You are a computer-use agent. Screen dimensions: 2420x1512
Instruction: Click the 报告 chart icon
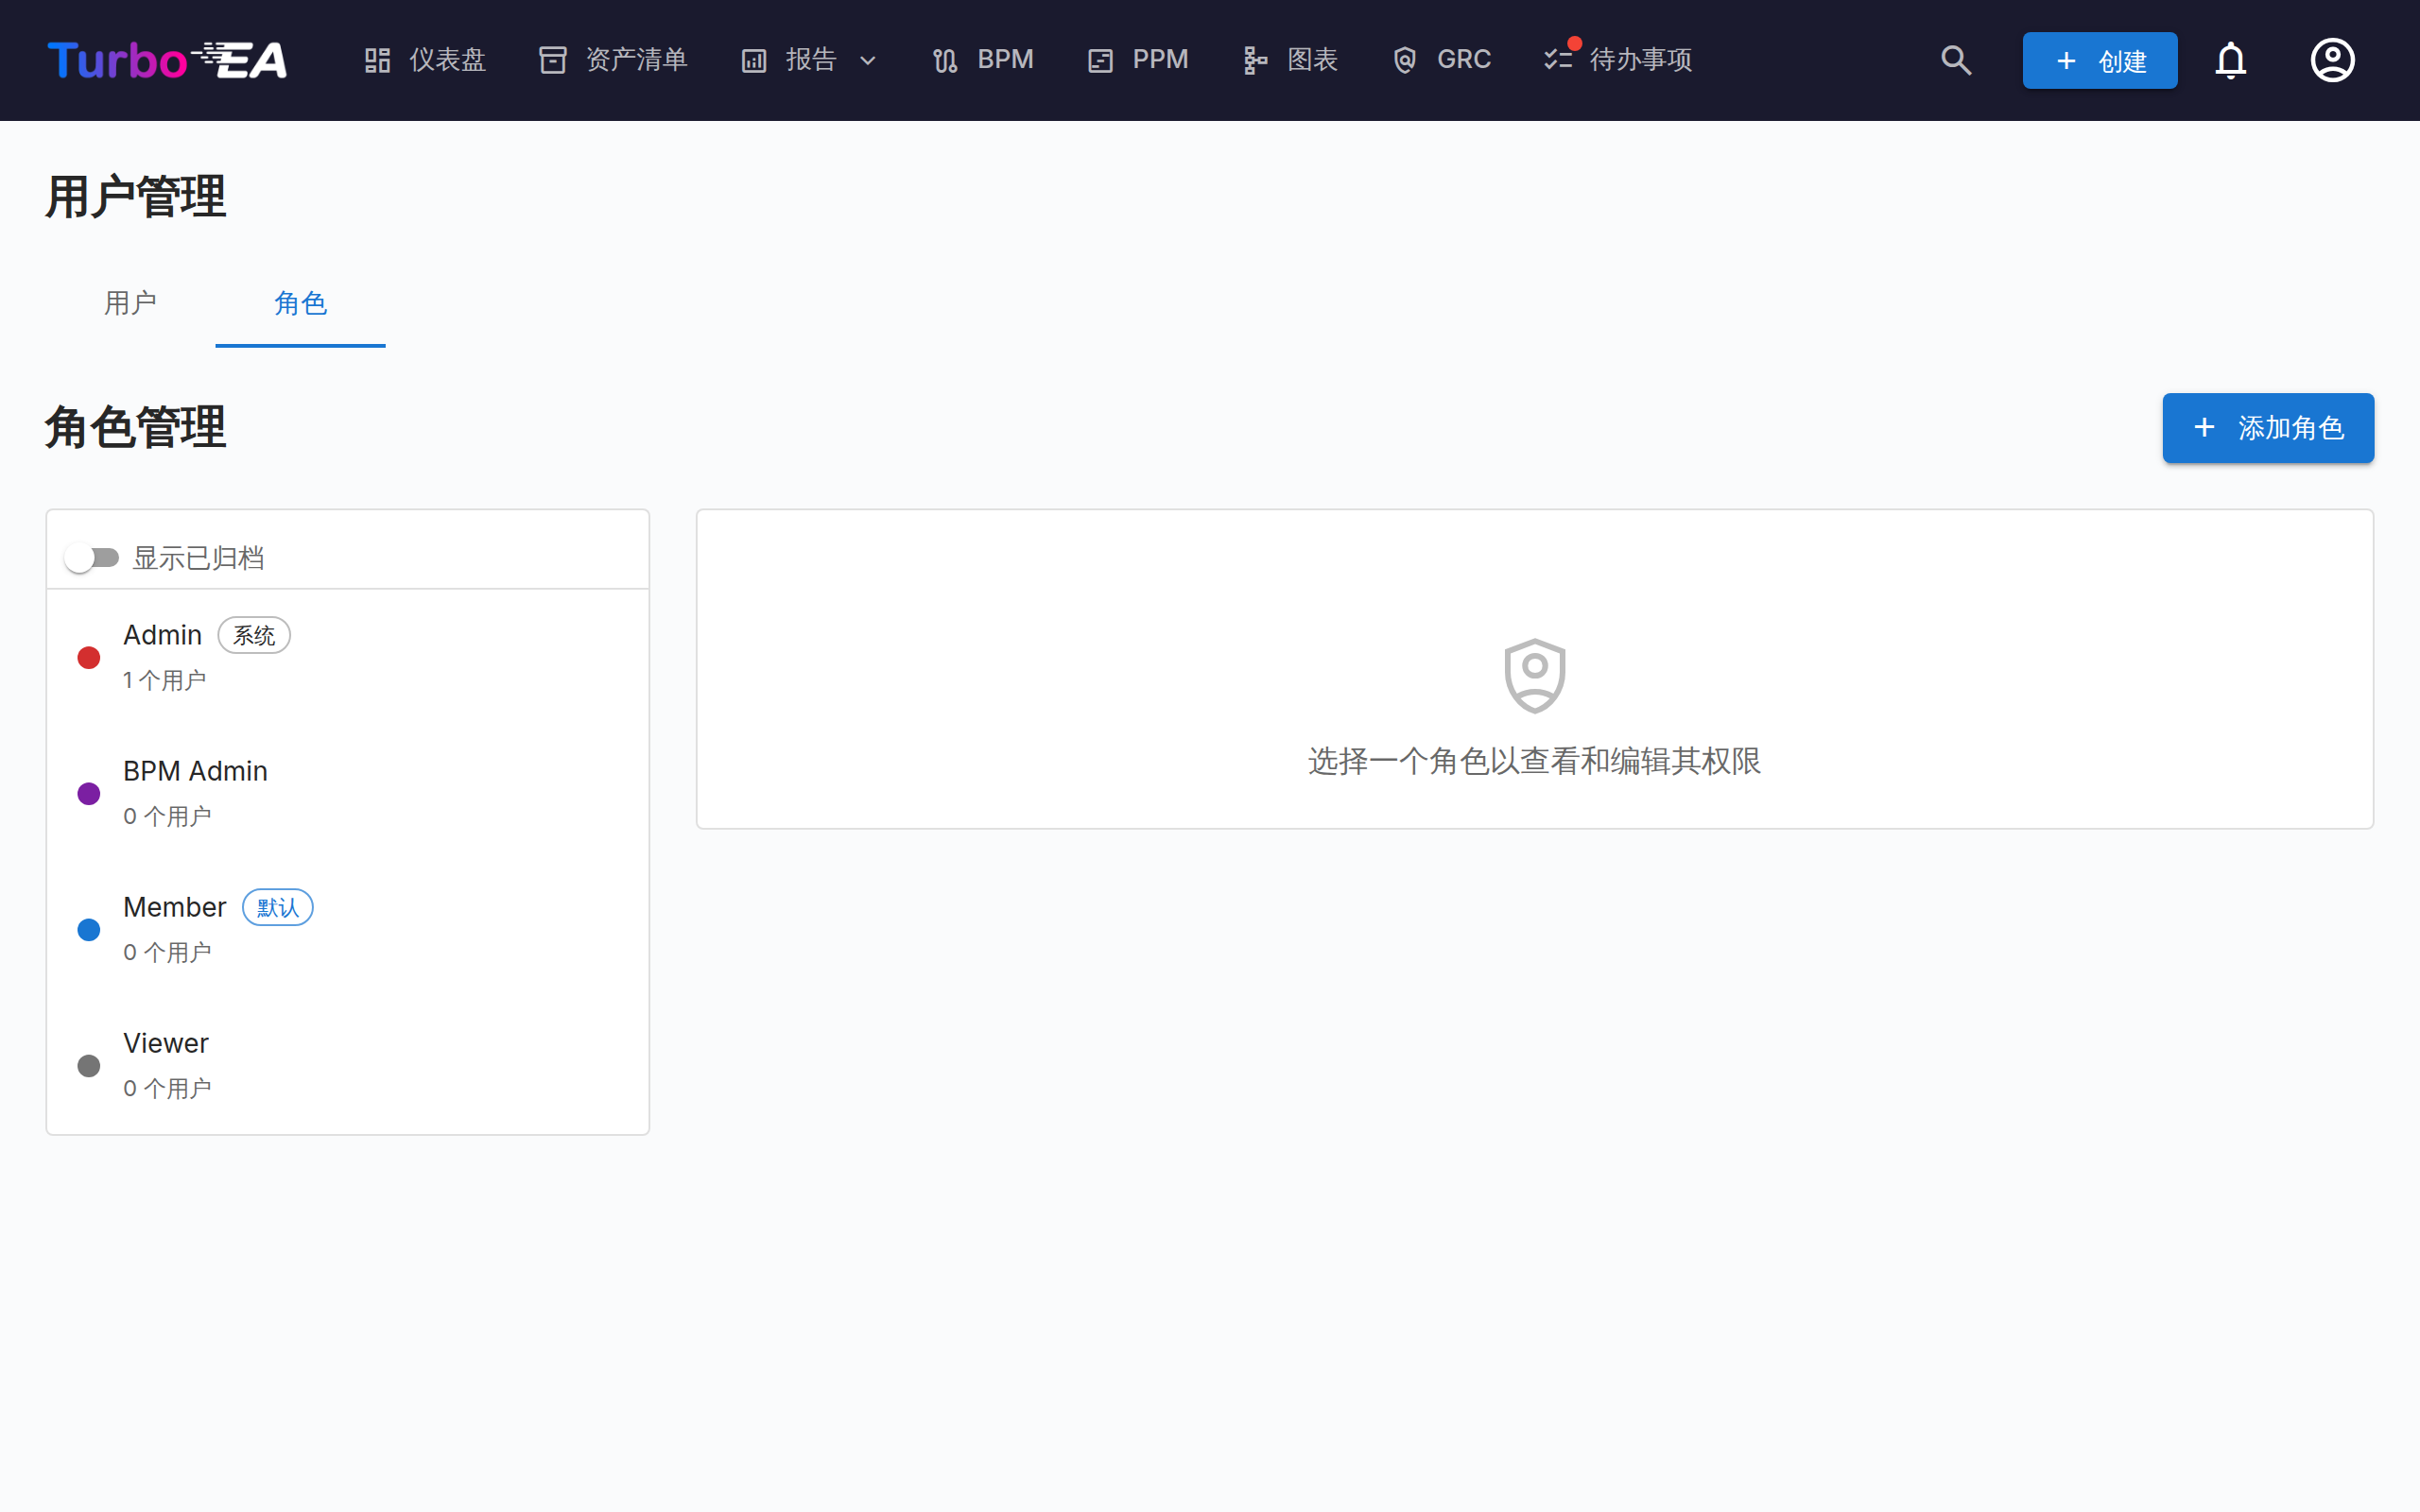[754, 60]
